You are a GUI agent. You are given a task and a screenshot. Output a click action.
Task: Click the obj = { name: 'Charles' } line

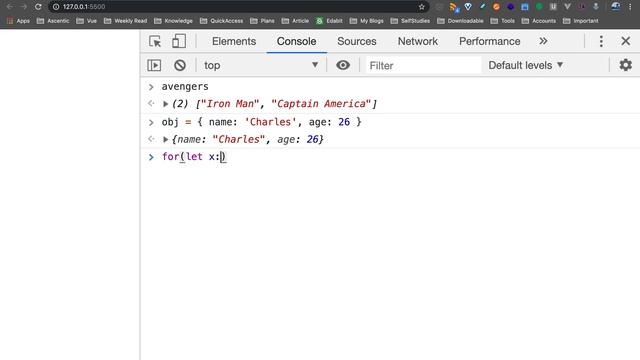click(261, 122)
